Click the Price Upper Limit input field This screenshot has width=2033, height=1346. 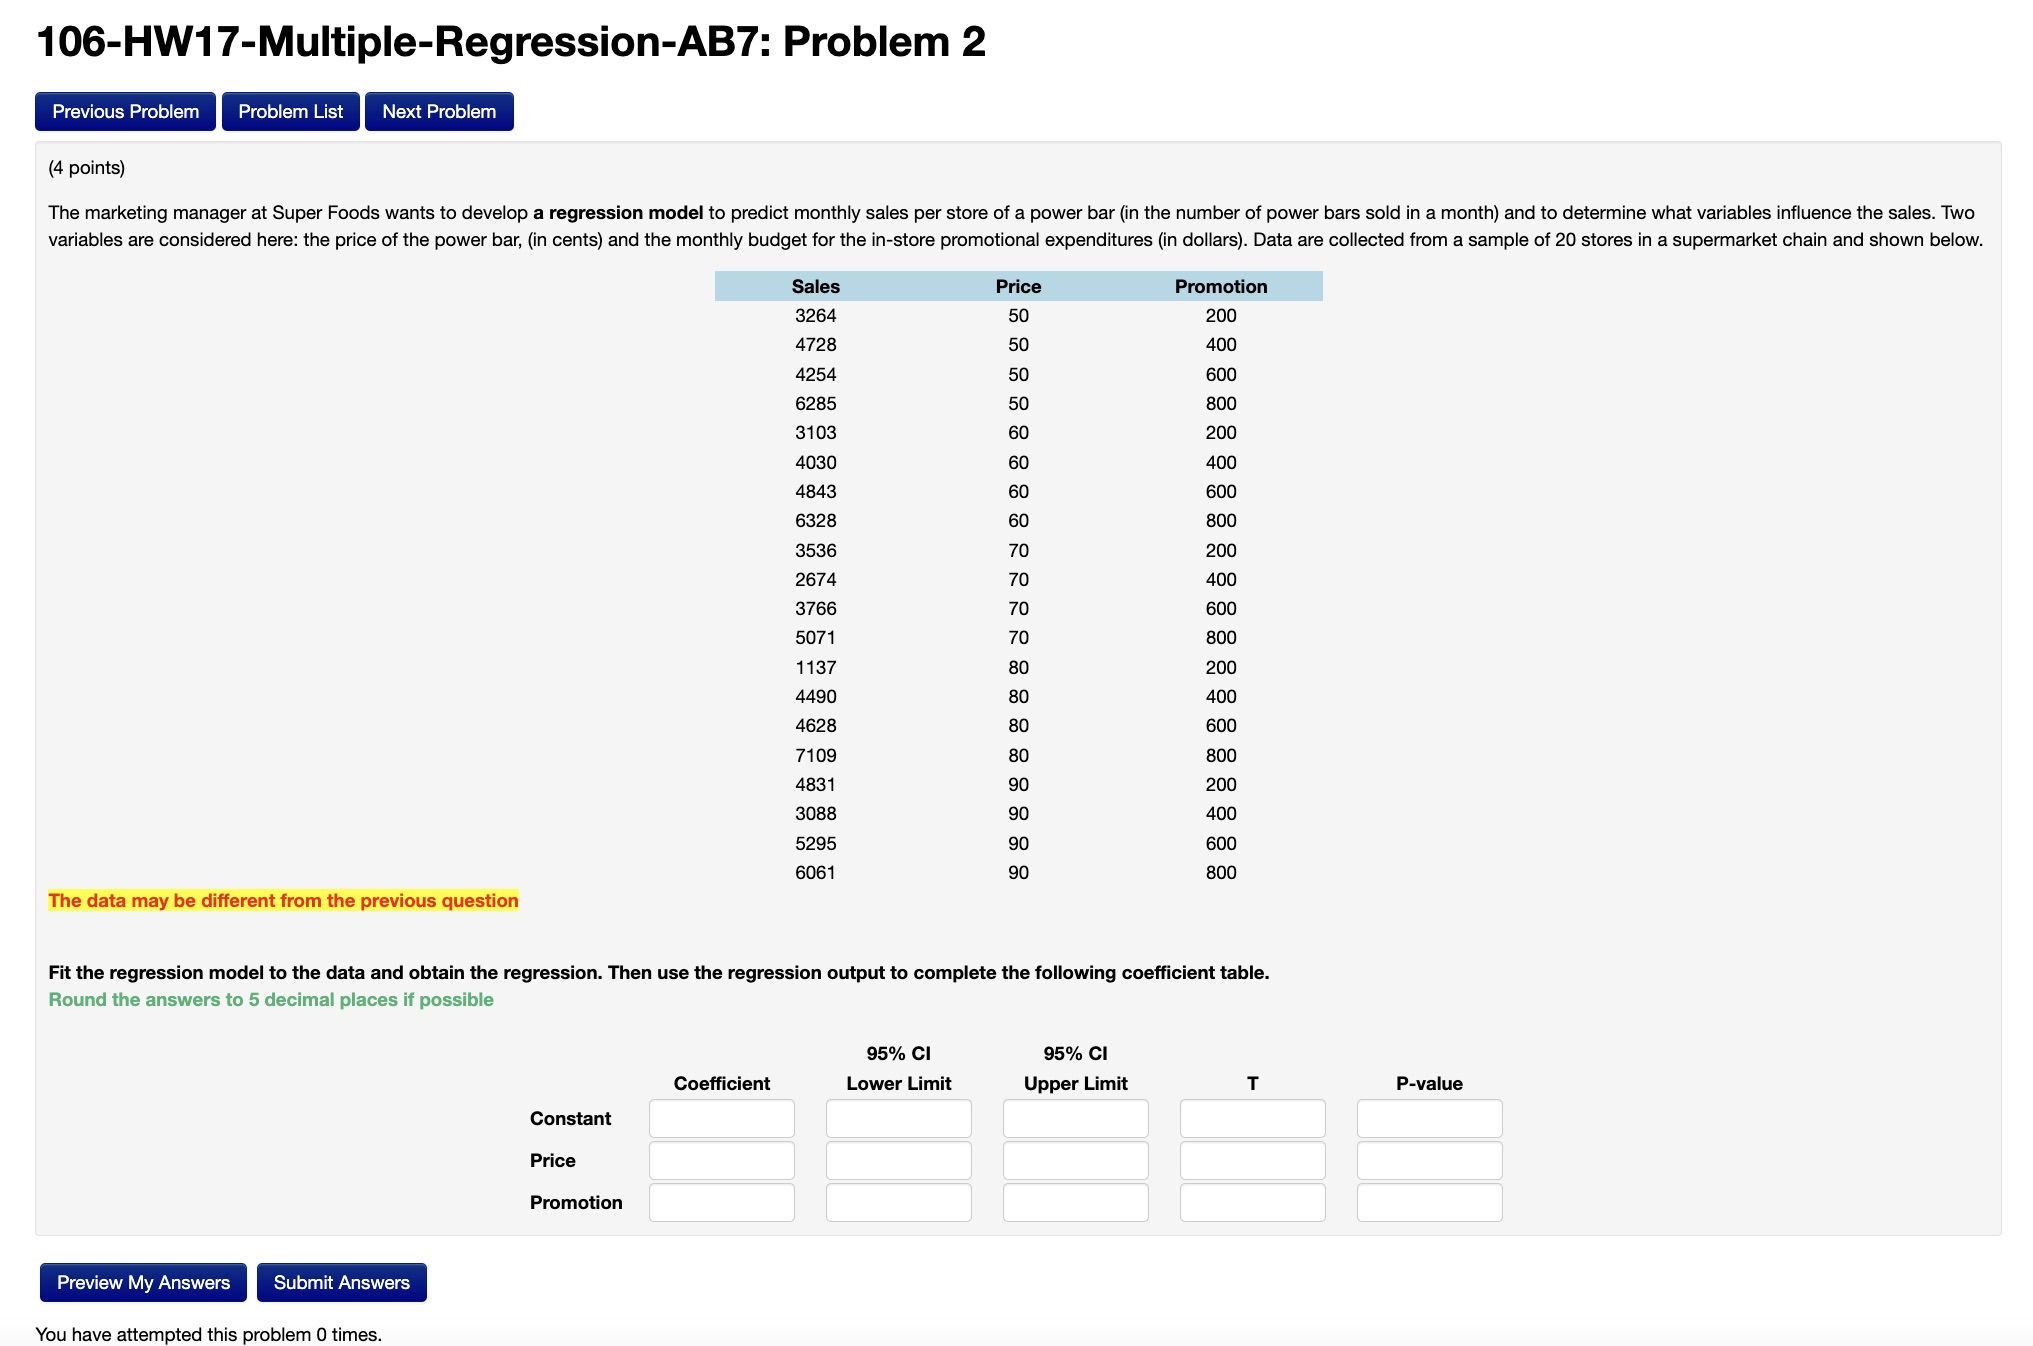[1075, 1160]
